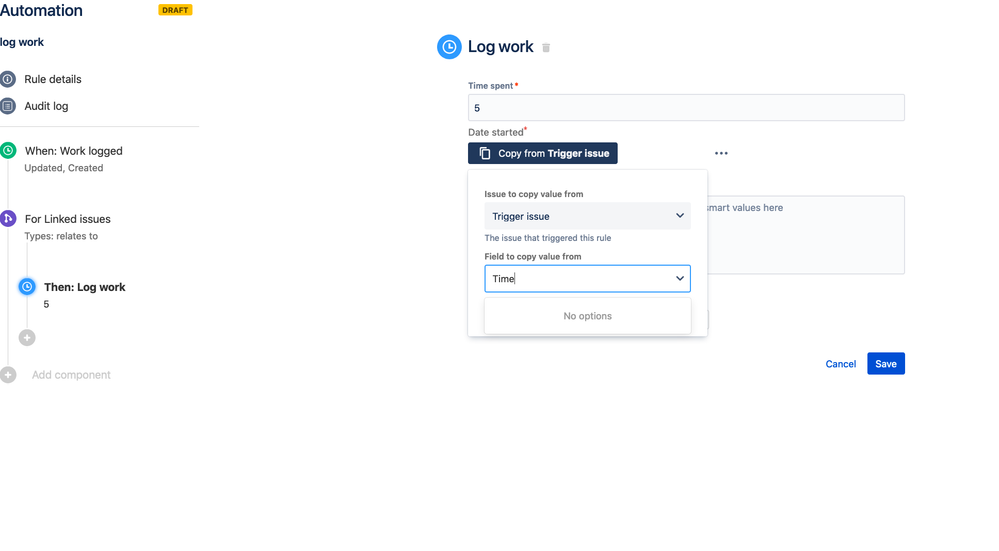
Task: Open the three-dots more options menu
Action: 721,154
